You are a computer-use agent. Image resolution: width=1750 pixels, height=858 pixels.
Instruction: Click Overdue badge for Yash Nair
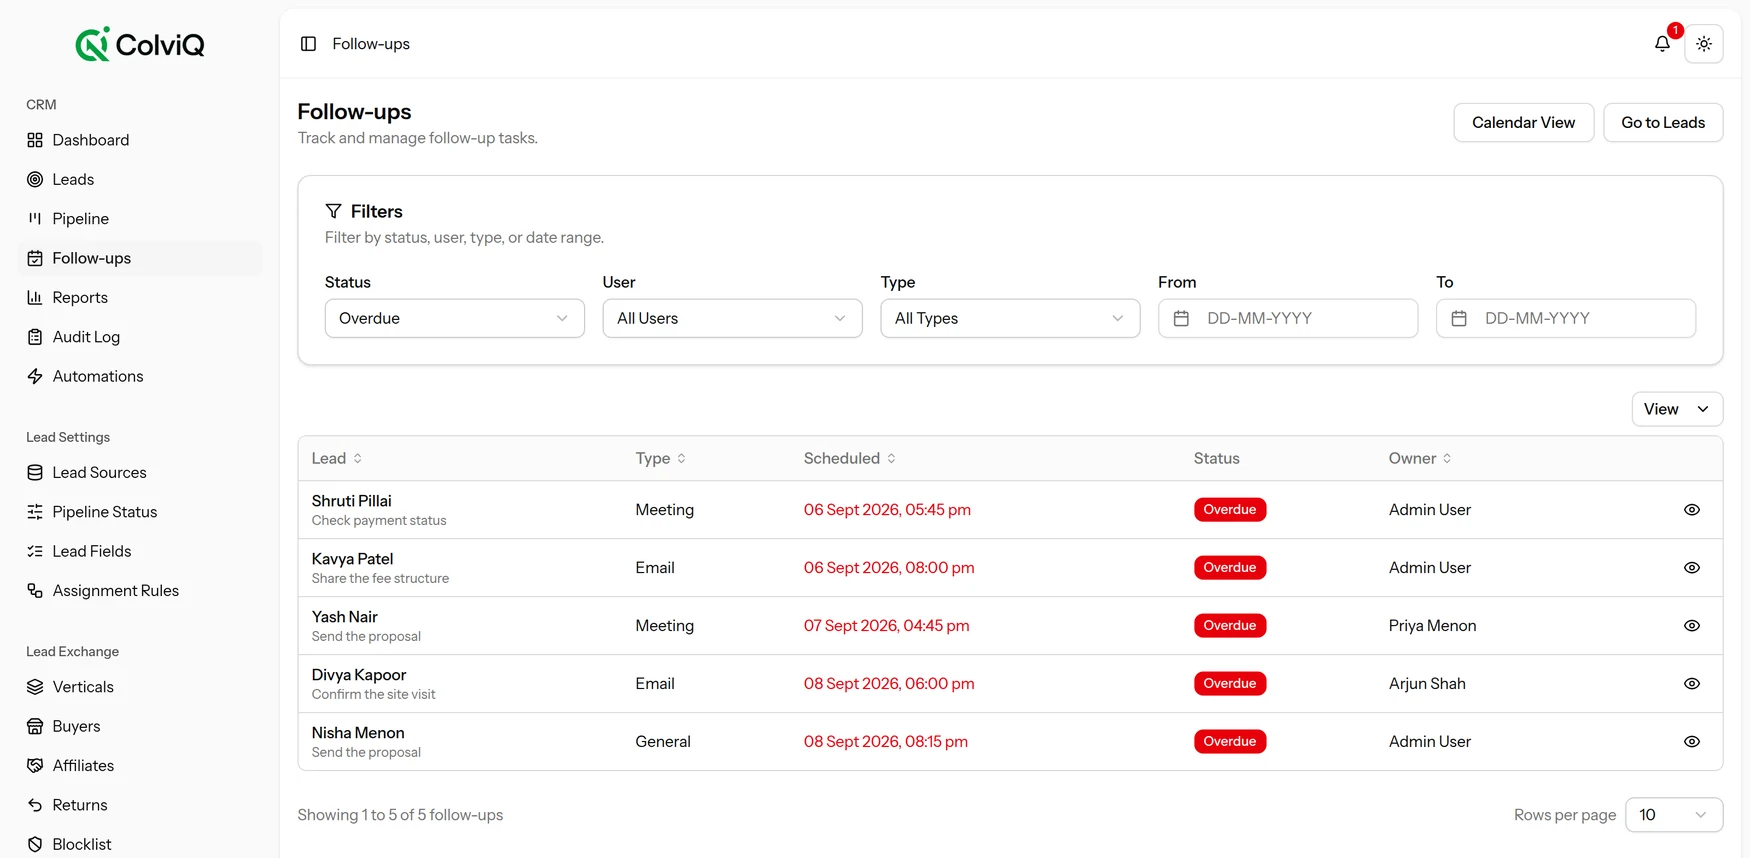pyautogui.click(x=1230, y=626)
